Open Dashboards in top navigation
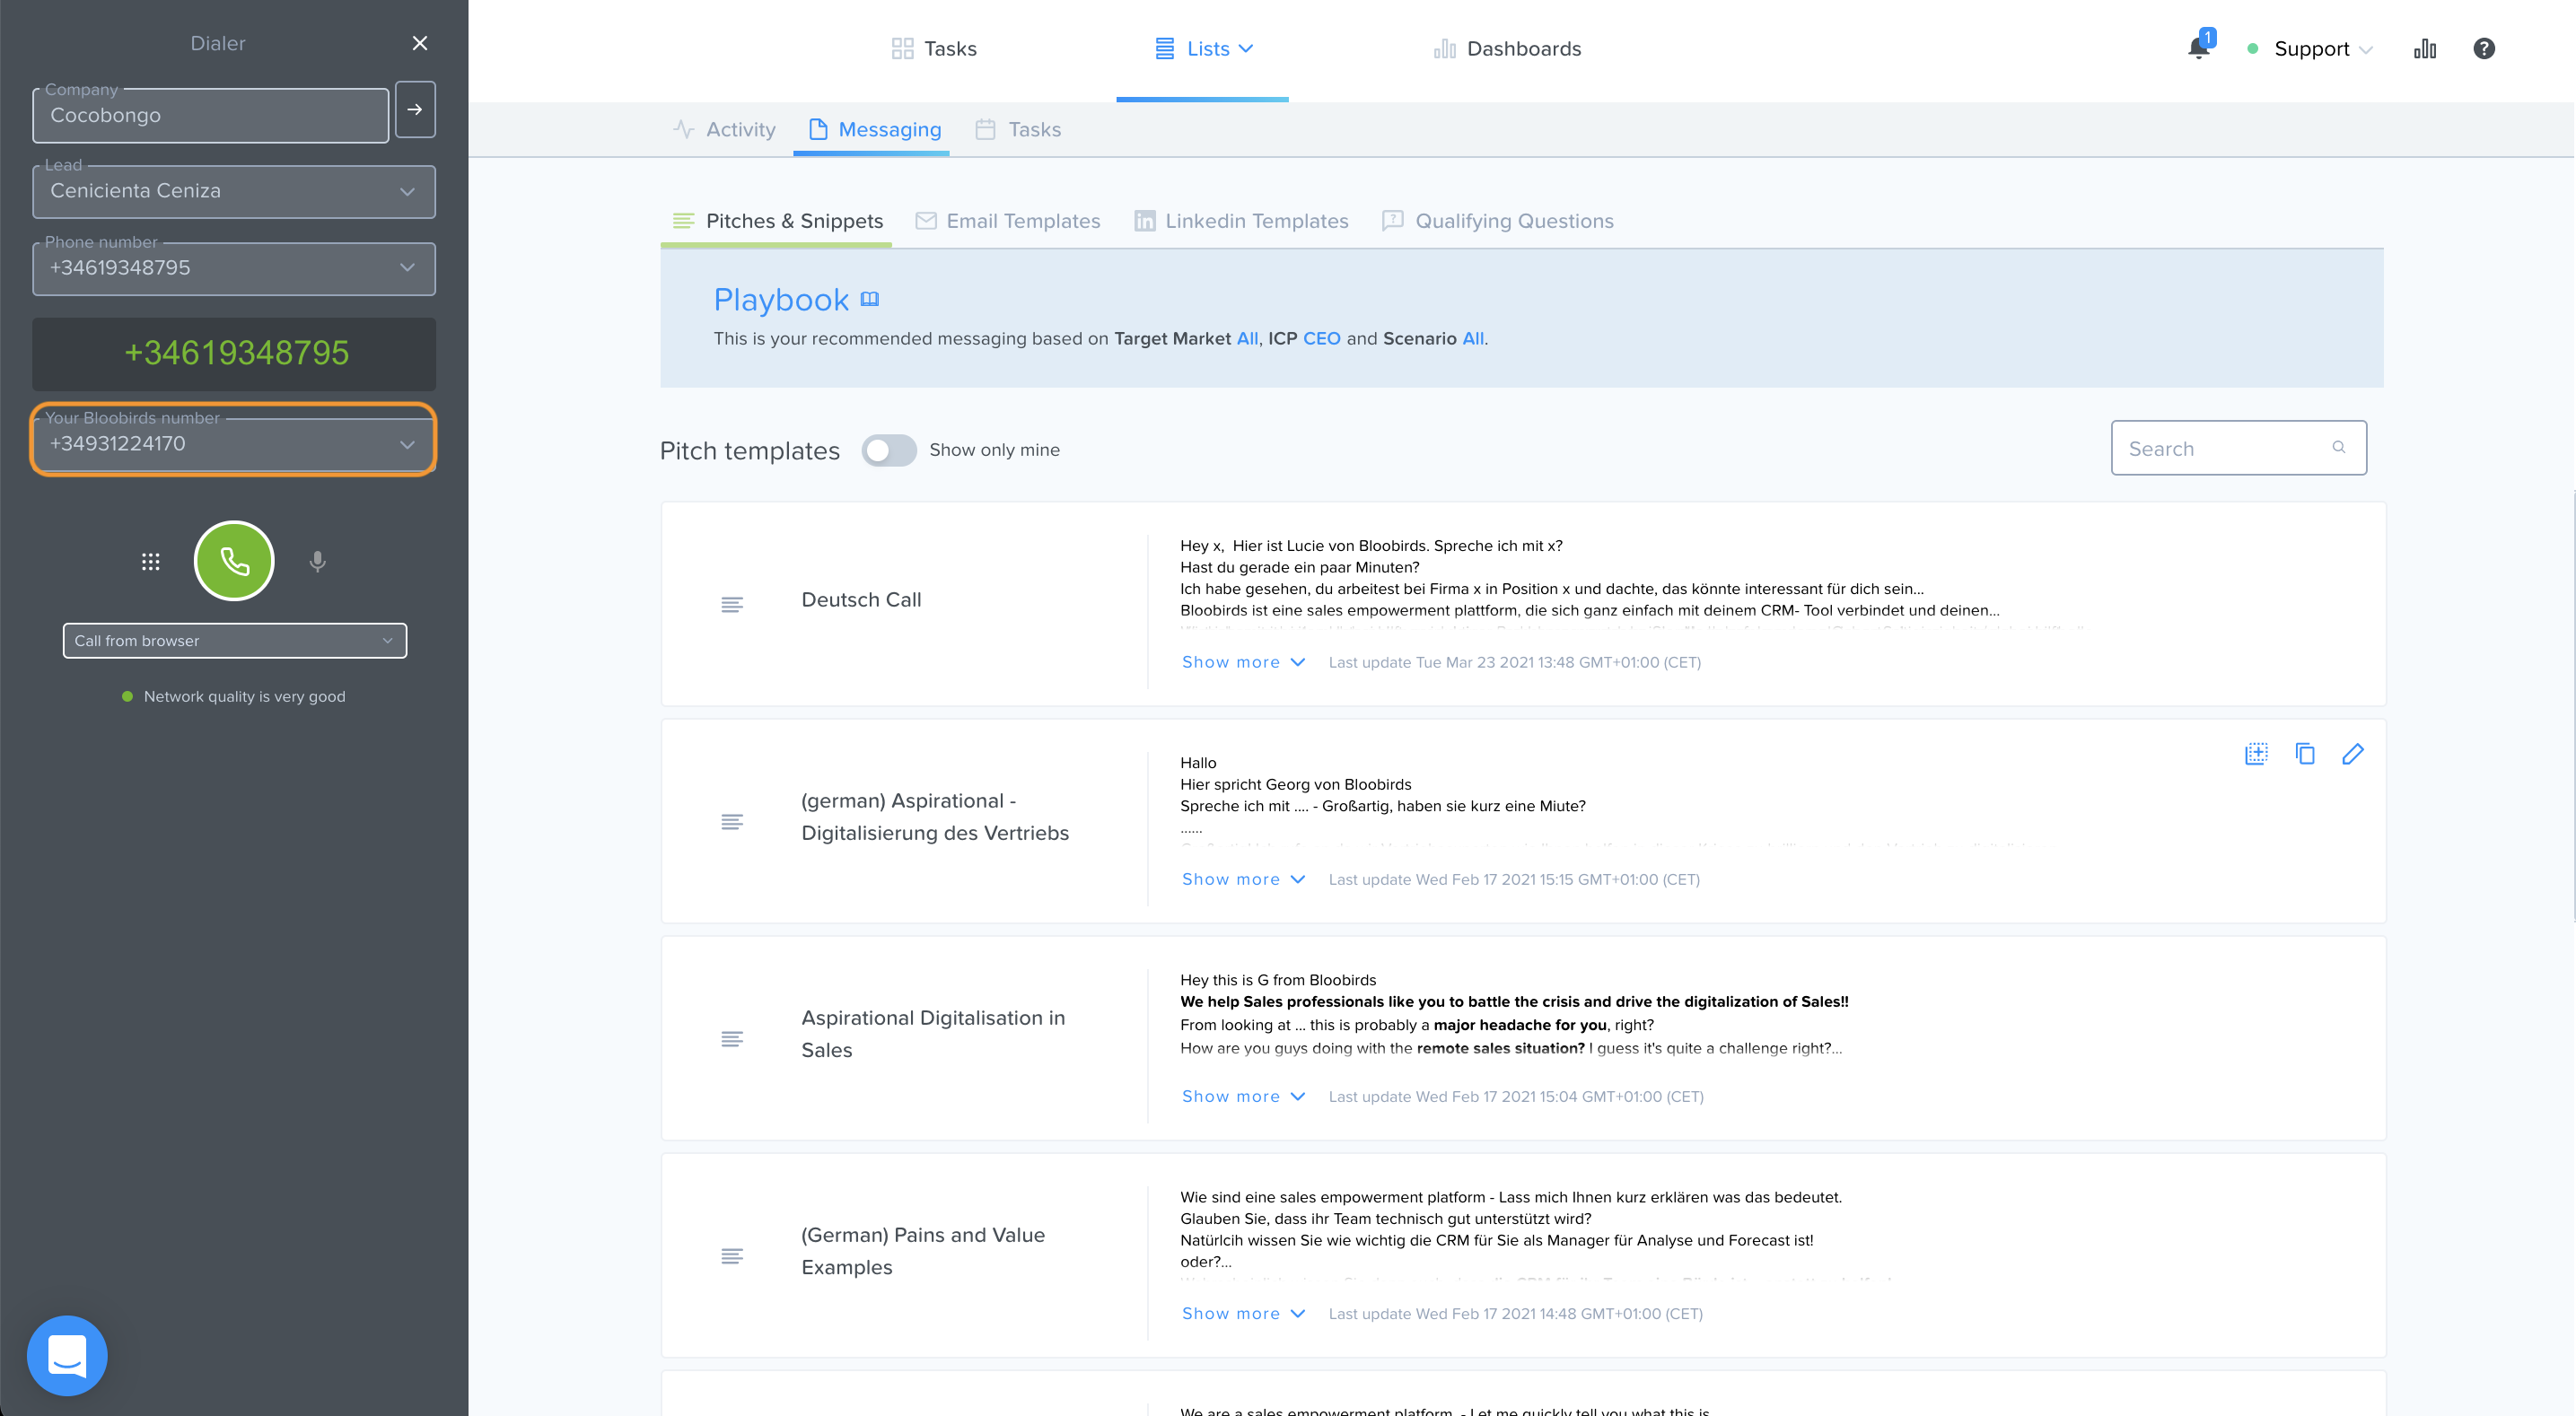The width and height of the screenshot is (2576, 1416). pyautogui.click(x=1507, y=49)
